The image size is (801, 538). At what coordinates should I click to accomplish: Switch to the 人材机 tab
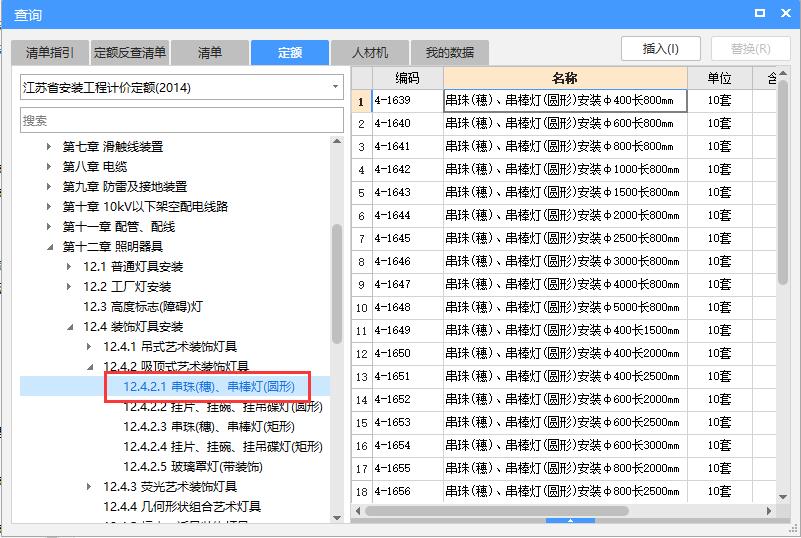click(370, 53)
